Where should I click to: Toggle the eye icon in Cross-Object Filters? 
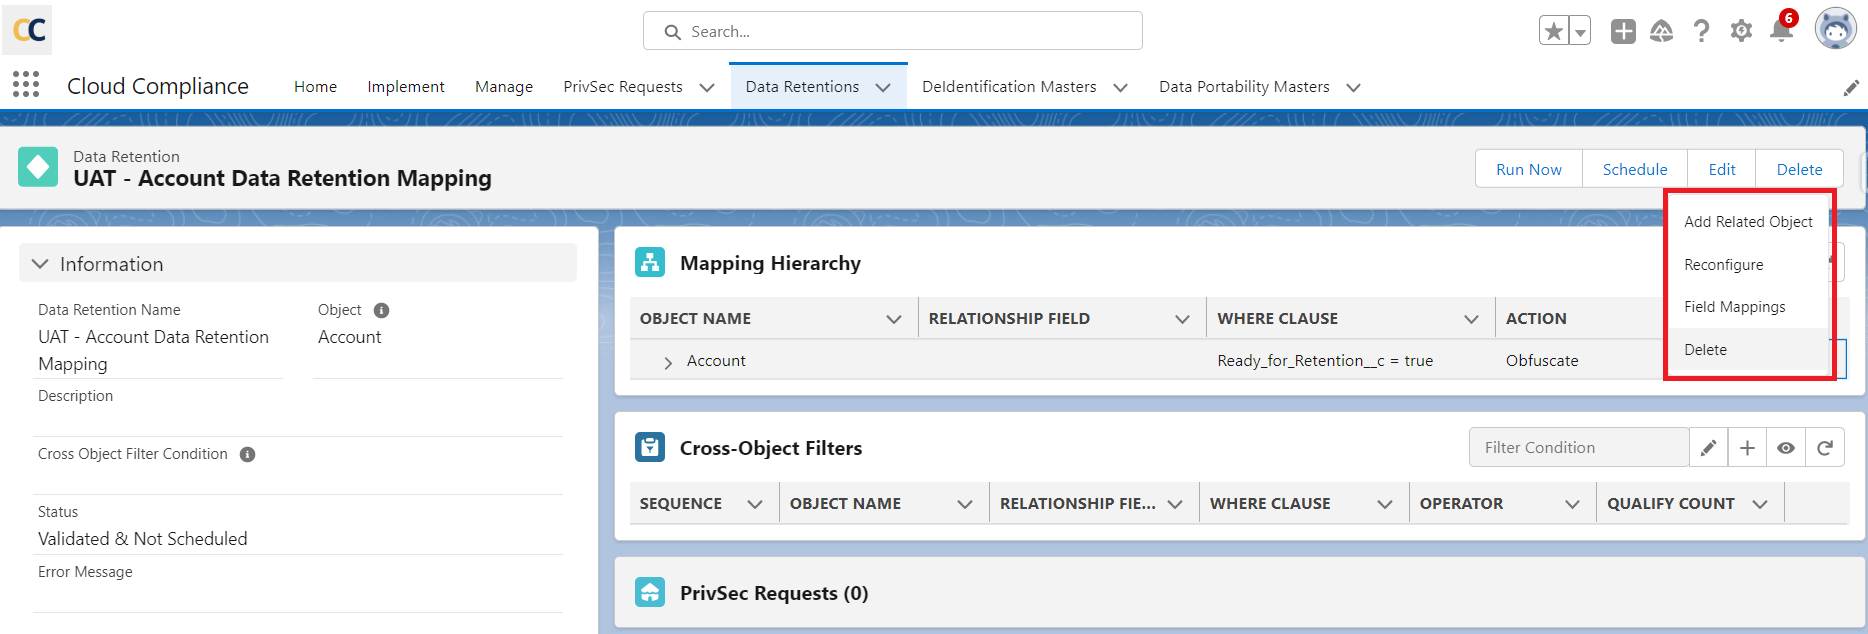(x=1785, y=448)
